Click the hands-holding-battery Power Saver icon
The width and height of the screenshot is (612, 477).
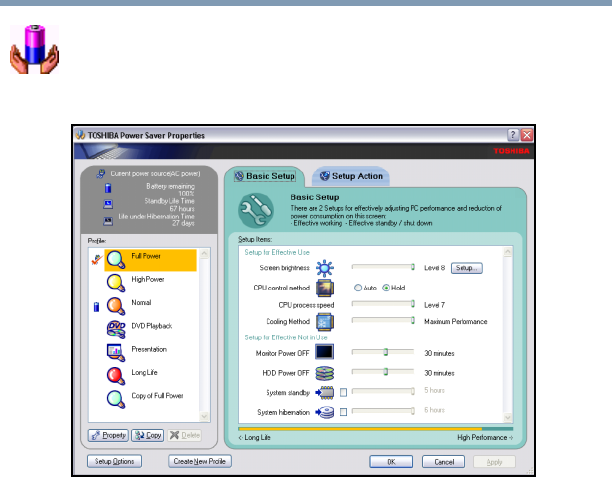click(x=34, y=50)
